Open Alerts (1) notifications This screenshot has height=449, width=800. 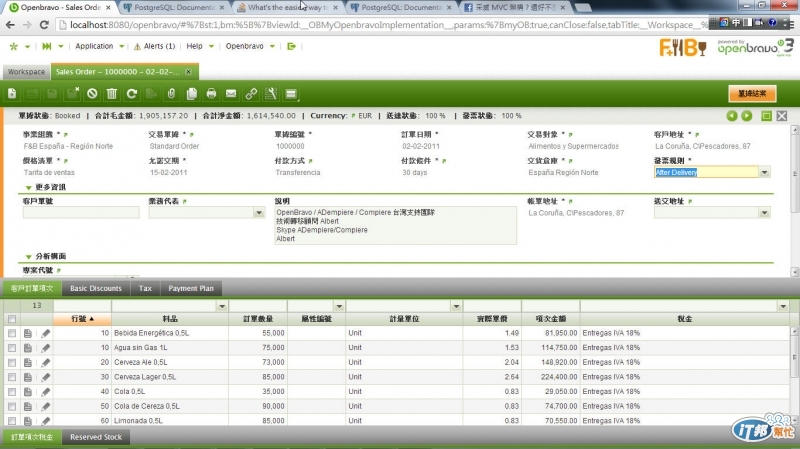(x=155, y=46)
